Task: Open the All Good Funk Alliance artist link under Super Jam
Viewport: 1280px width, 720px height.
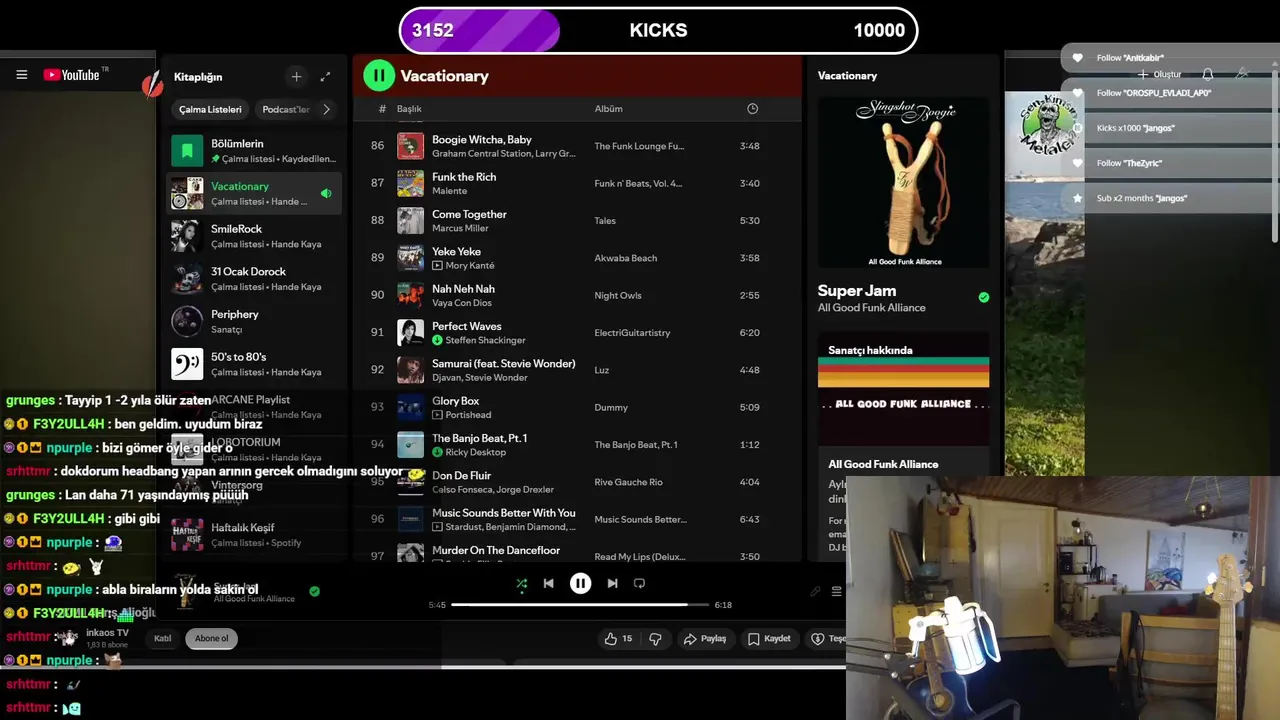Action: 871,308
